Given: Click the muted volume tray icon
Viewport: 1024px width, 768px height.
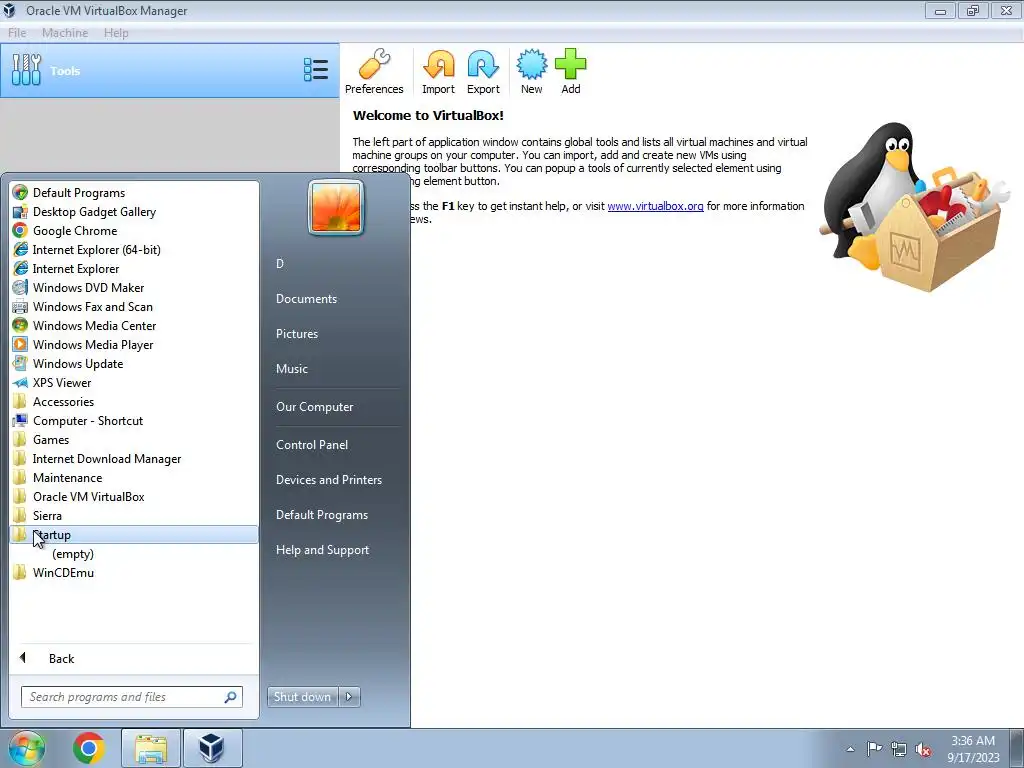Looking at the screenshot, I should 923,749.
